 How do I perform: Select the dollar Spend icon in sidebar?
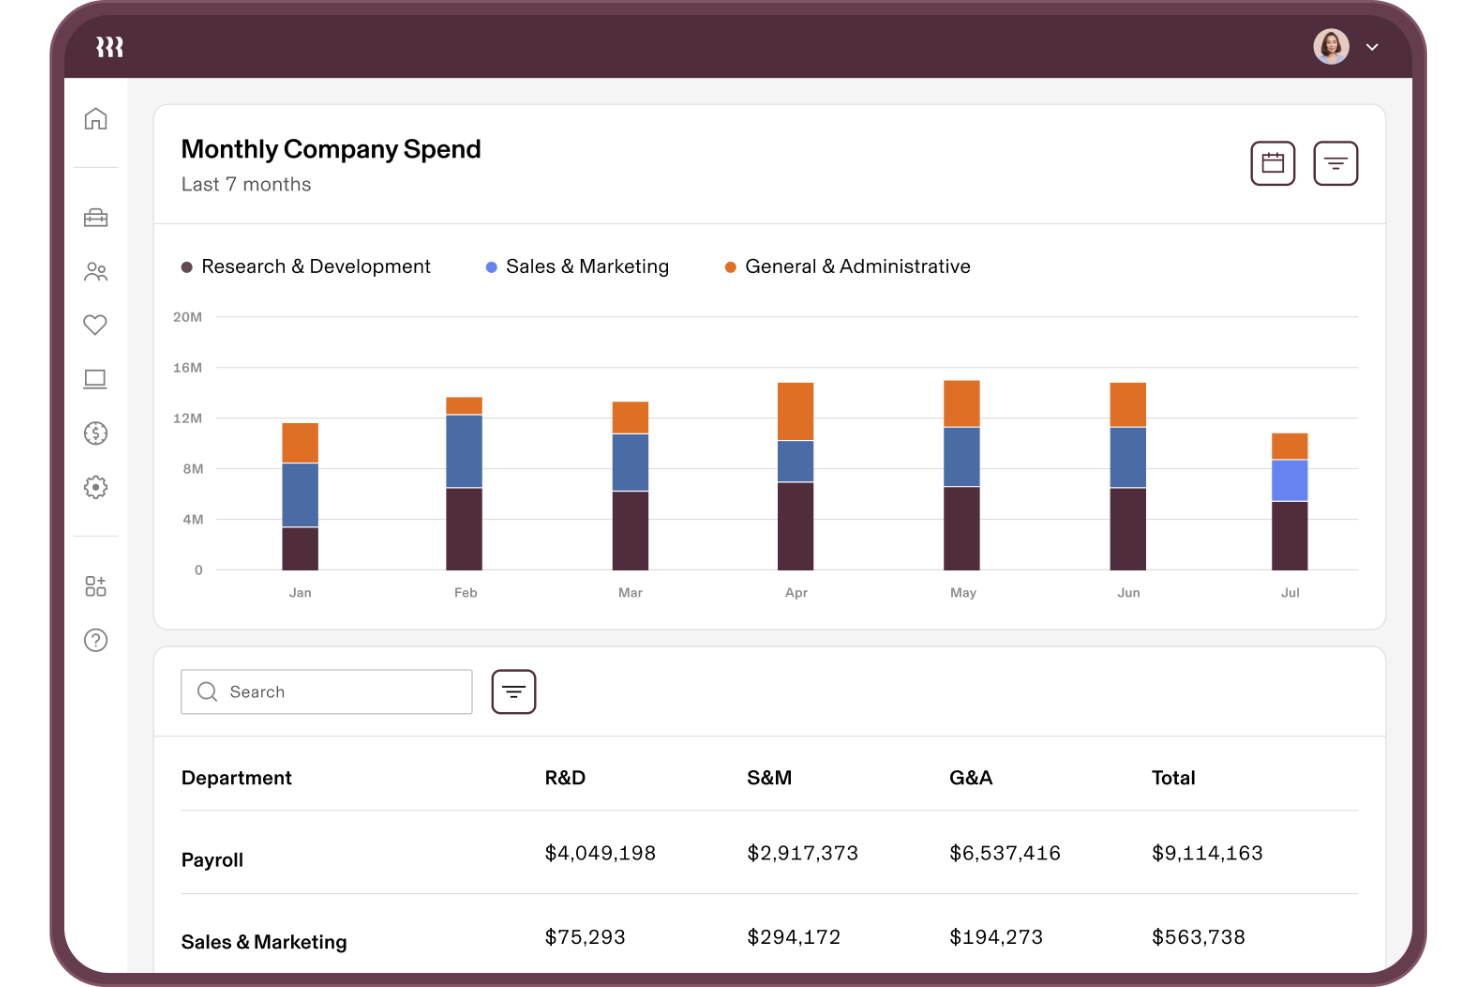click(96, 433)
